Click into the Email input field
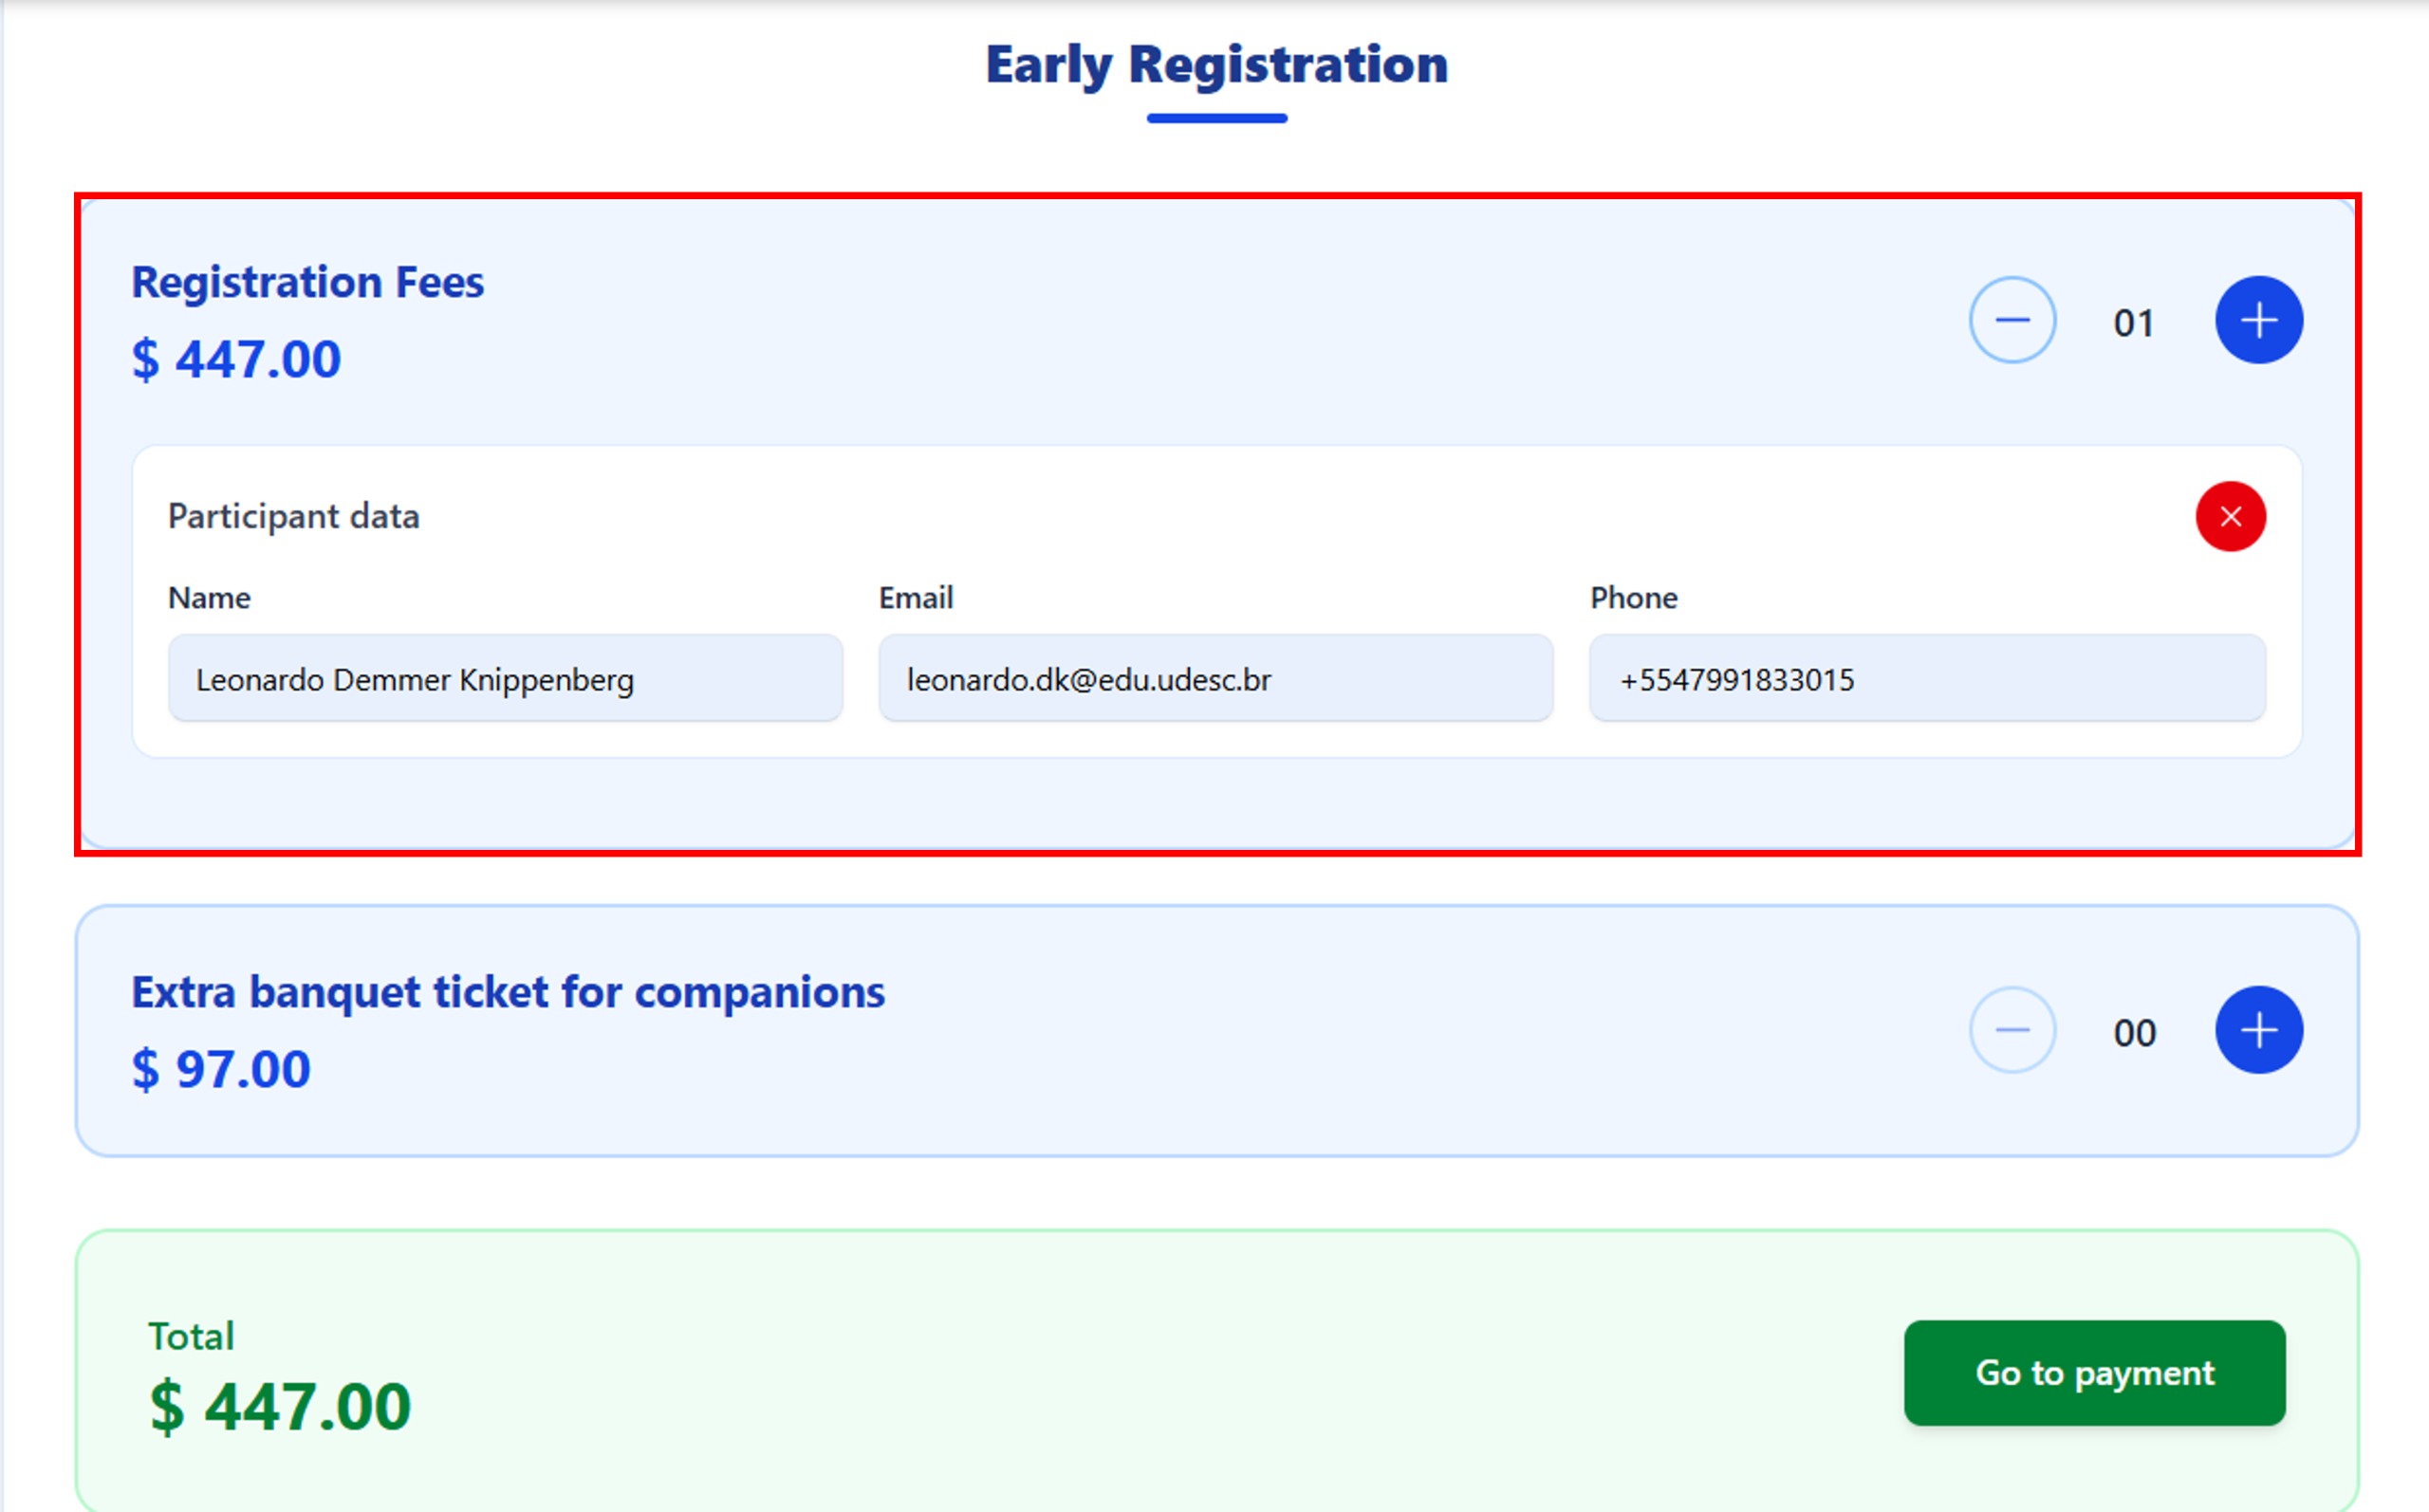 pos(1215,679)
